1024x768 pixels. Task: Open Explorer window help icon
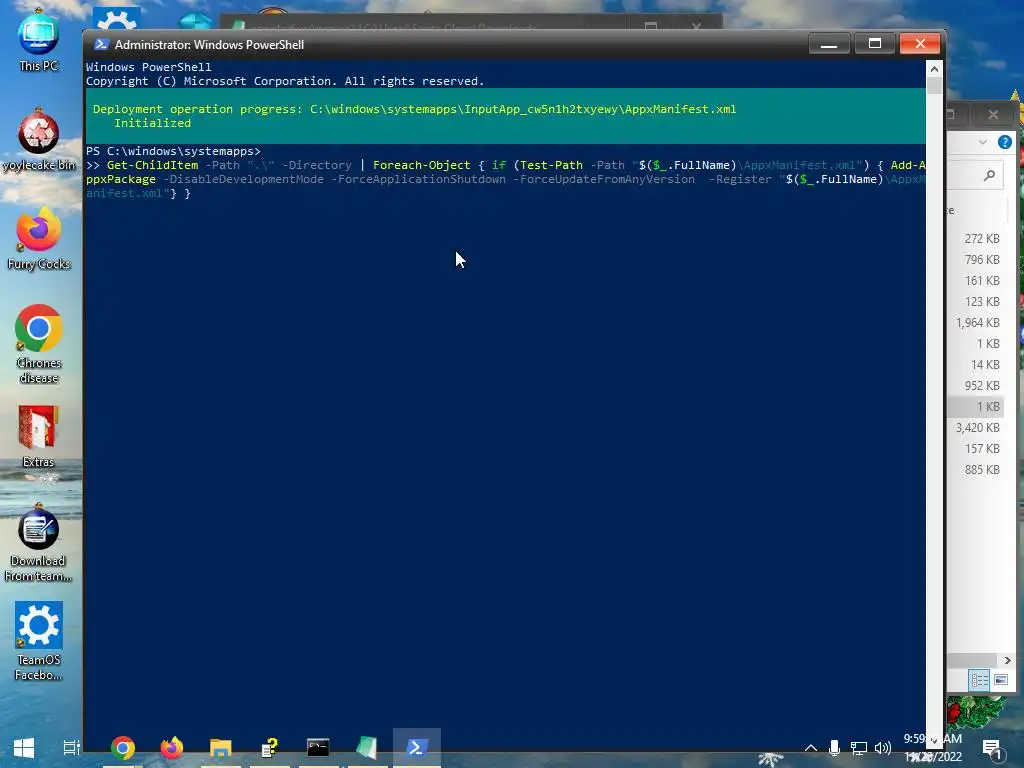click(x=1004, y=142)
